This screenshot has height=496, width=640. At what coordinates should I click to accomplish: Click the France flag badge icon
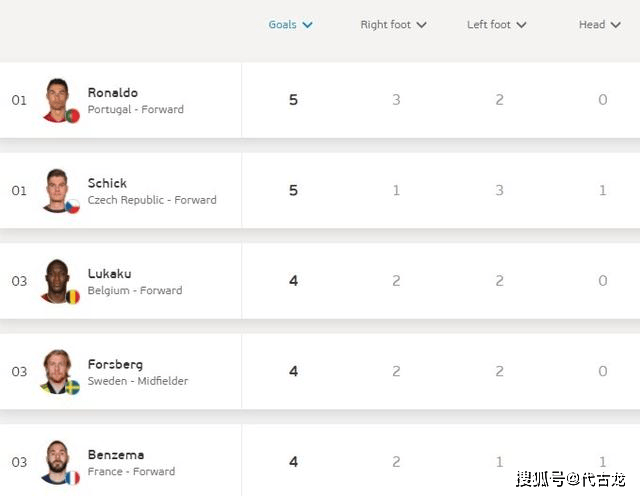coord(73,478)
